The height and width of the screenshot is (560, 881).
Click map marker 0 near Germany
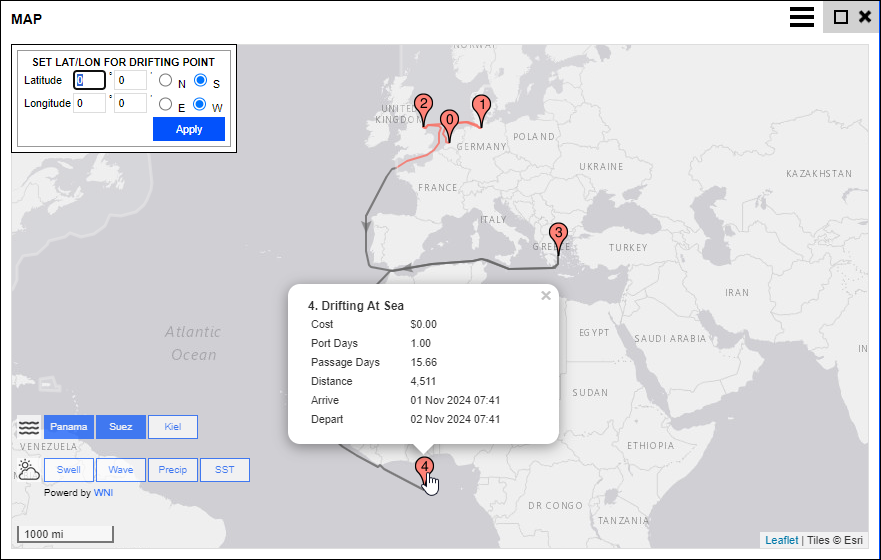coord(449,121)
